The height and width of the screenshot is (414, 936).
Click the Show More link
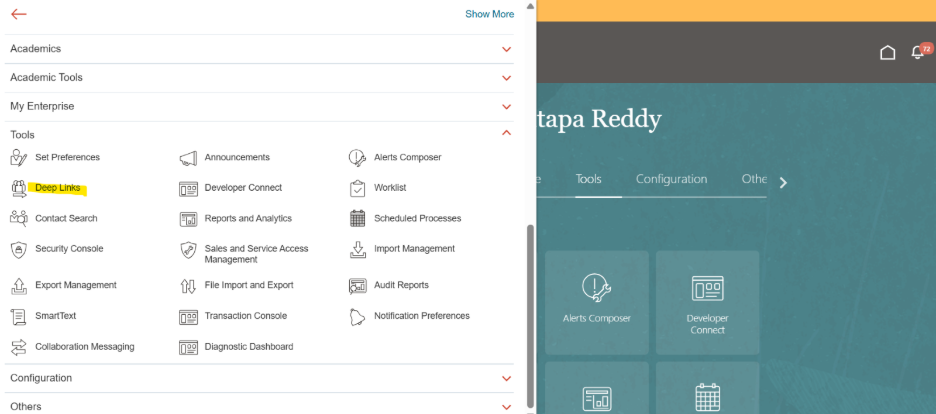(x=489, y=14)
